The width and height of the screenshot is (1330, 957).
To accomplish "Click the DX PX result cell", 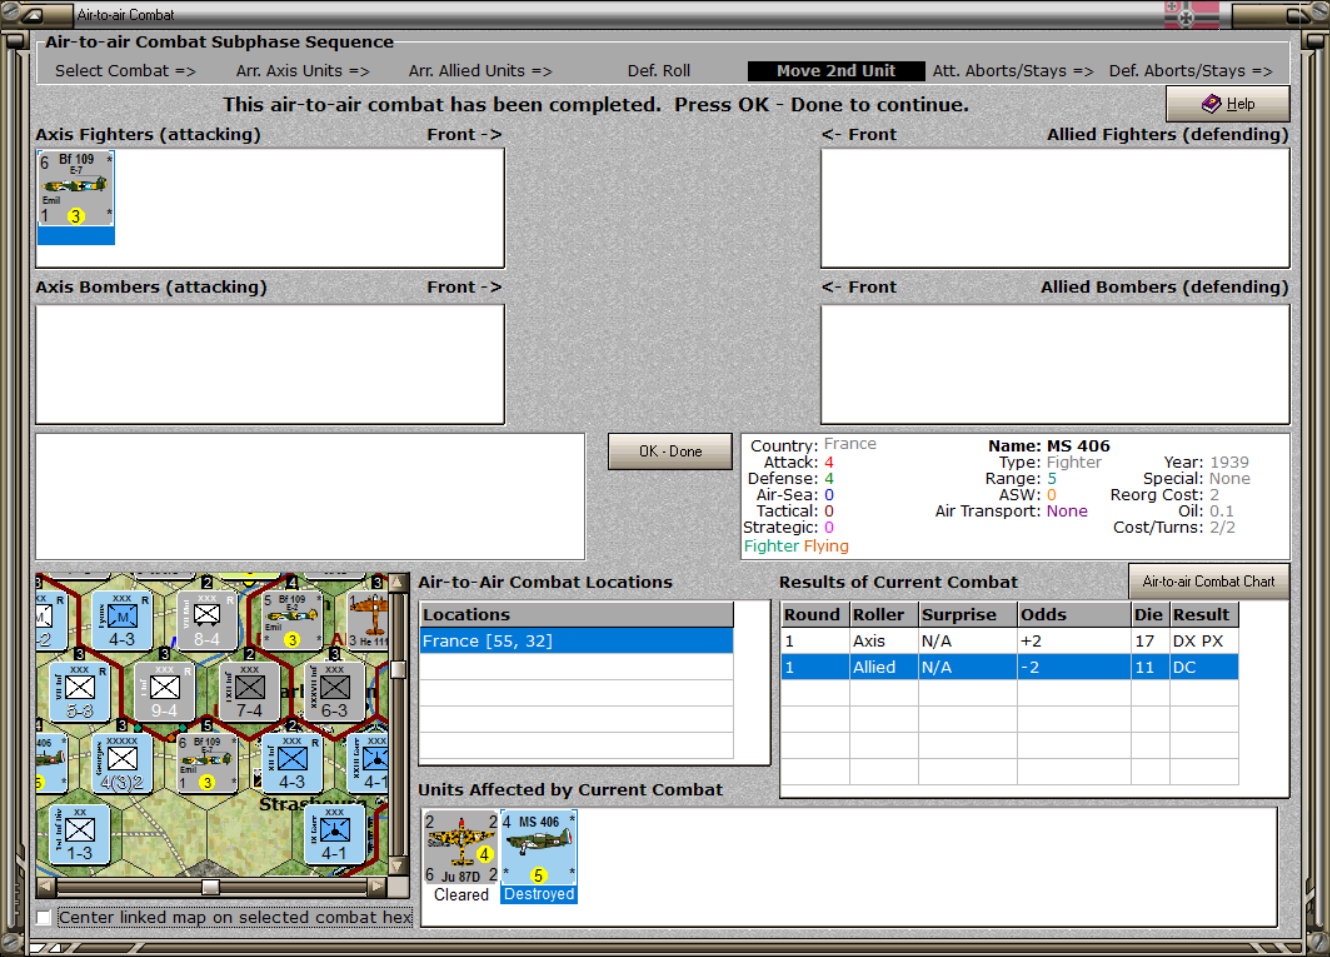I will coord(1204,641).
